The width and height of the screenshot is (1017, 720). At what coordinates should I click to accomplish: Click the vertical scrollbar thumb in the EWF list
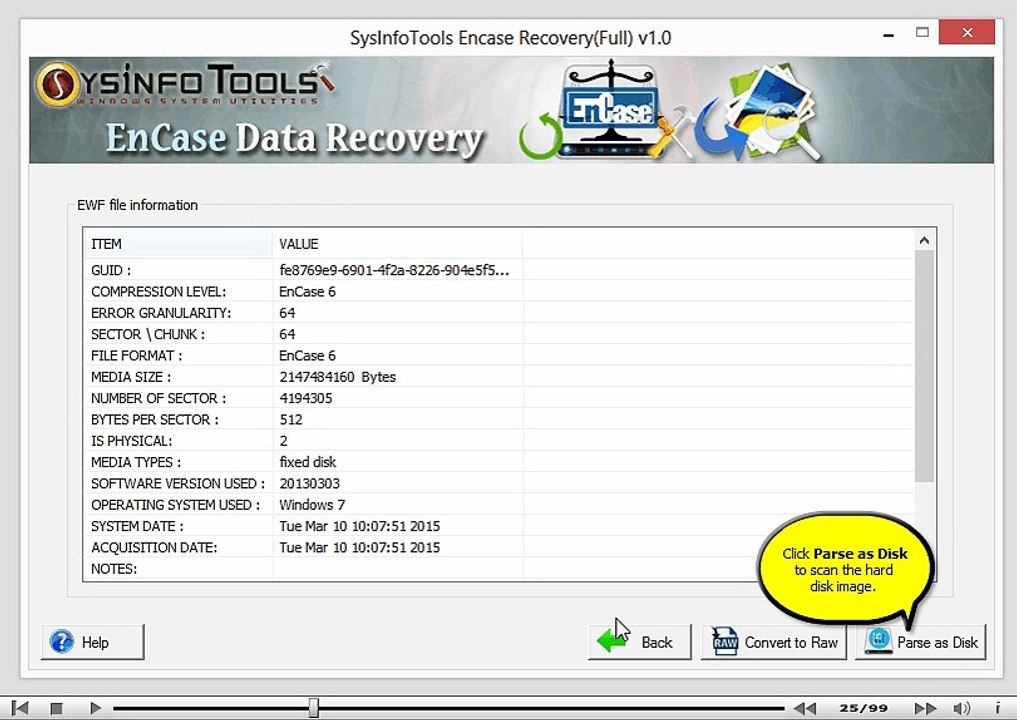[924, 366]
